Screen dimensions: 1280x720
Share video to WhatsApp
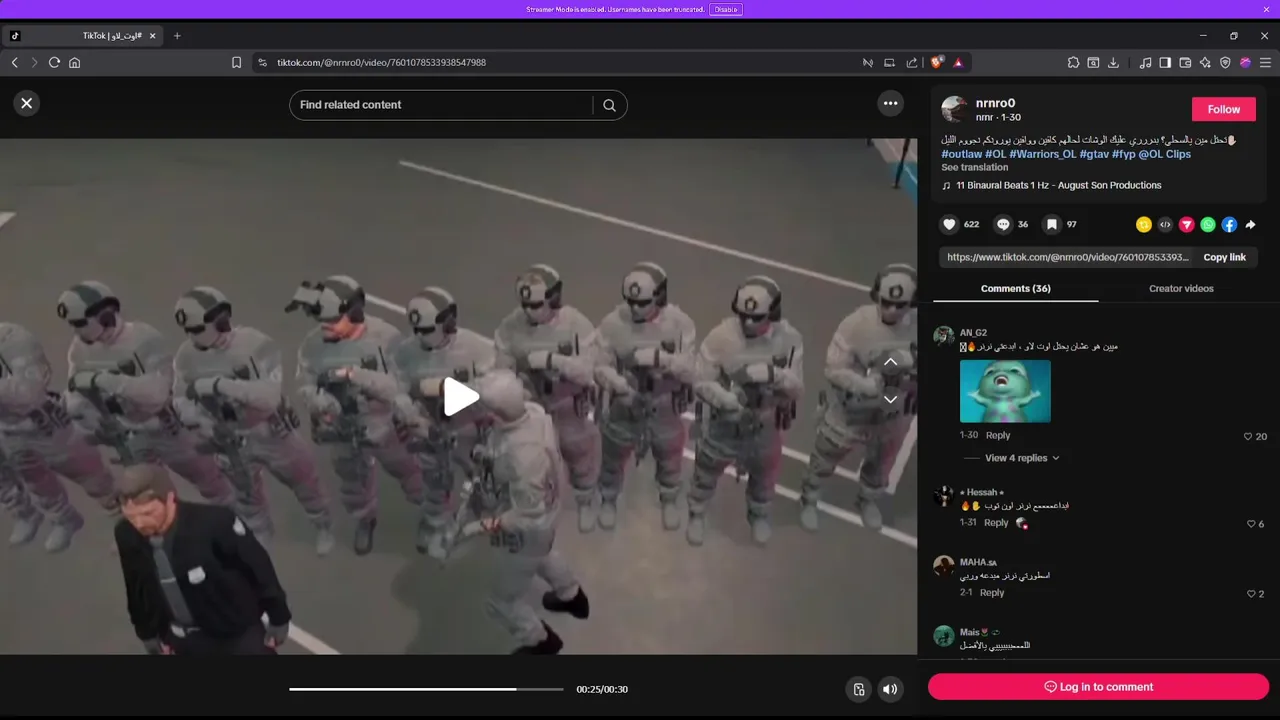[1208, 225]
